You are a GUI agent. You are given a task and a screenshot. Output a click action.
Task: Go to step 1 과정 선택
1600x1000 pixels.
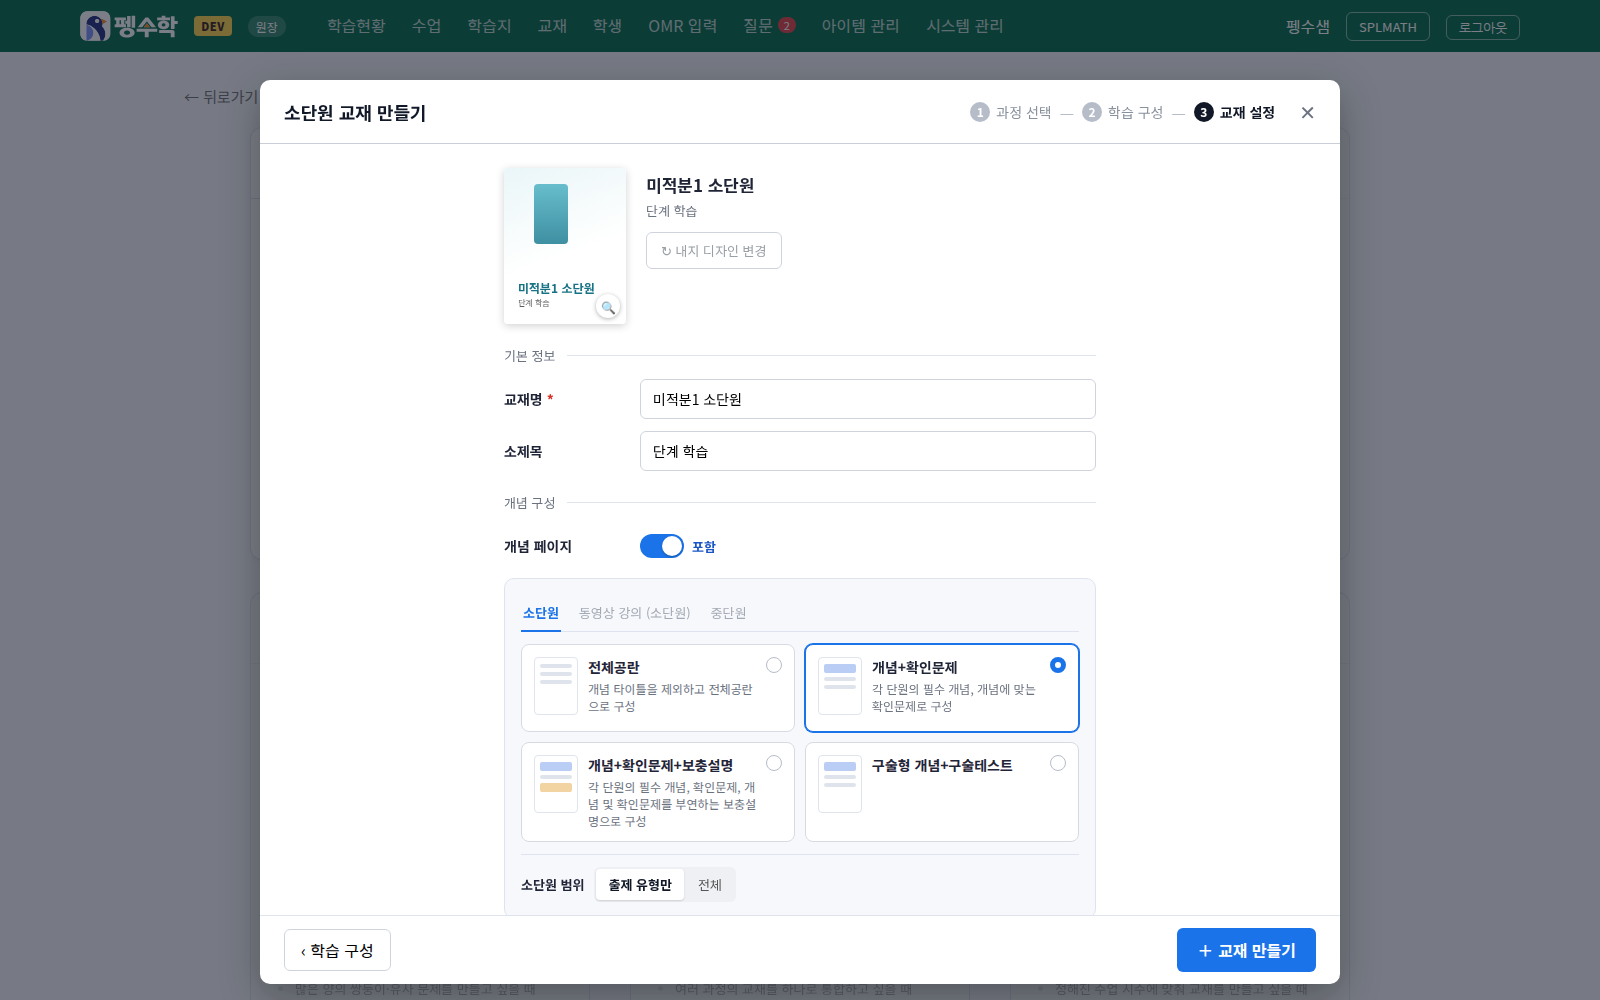(1011, 112)
